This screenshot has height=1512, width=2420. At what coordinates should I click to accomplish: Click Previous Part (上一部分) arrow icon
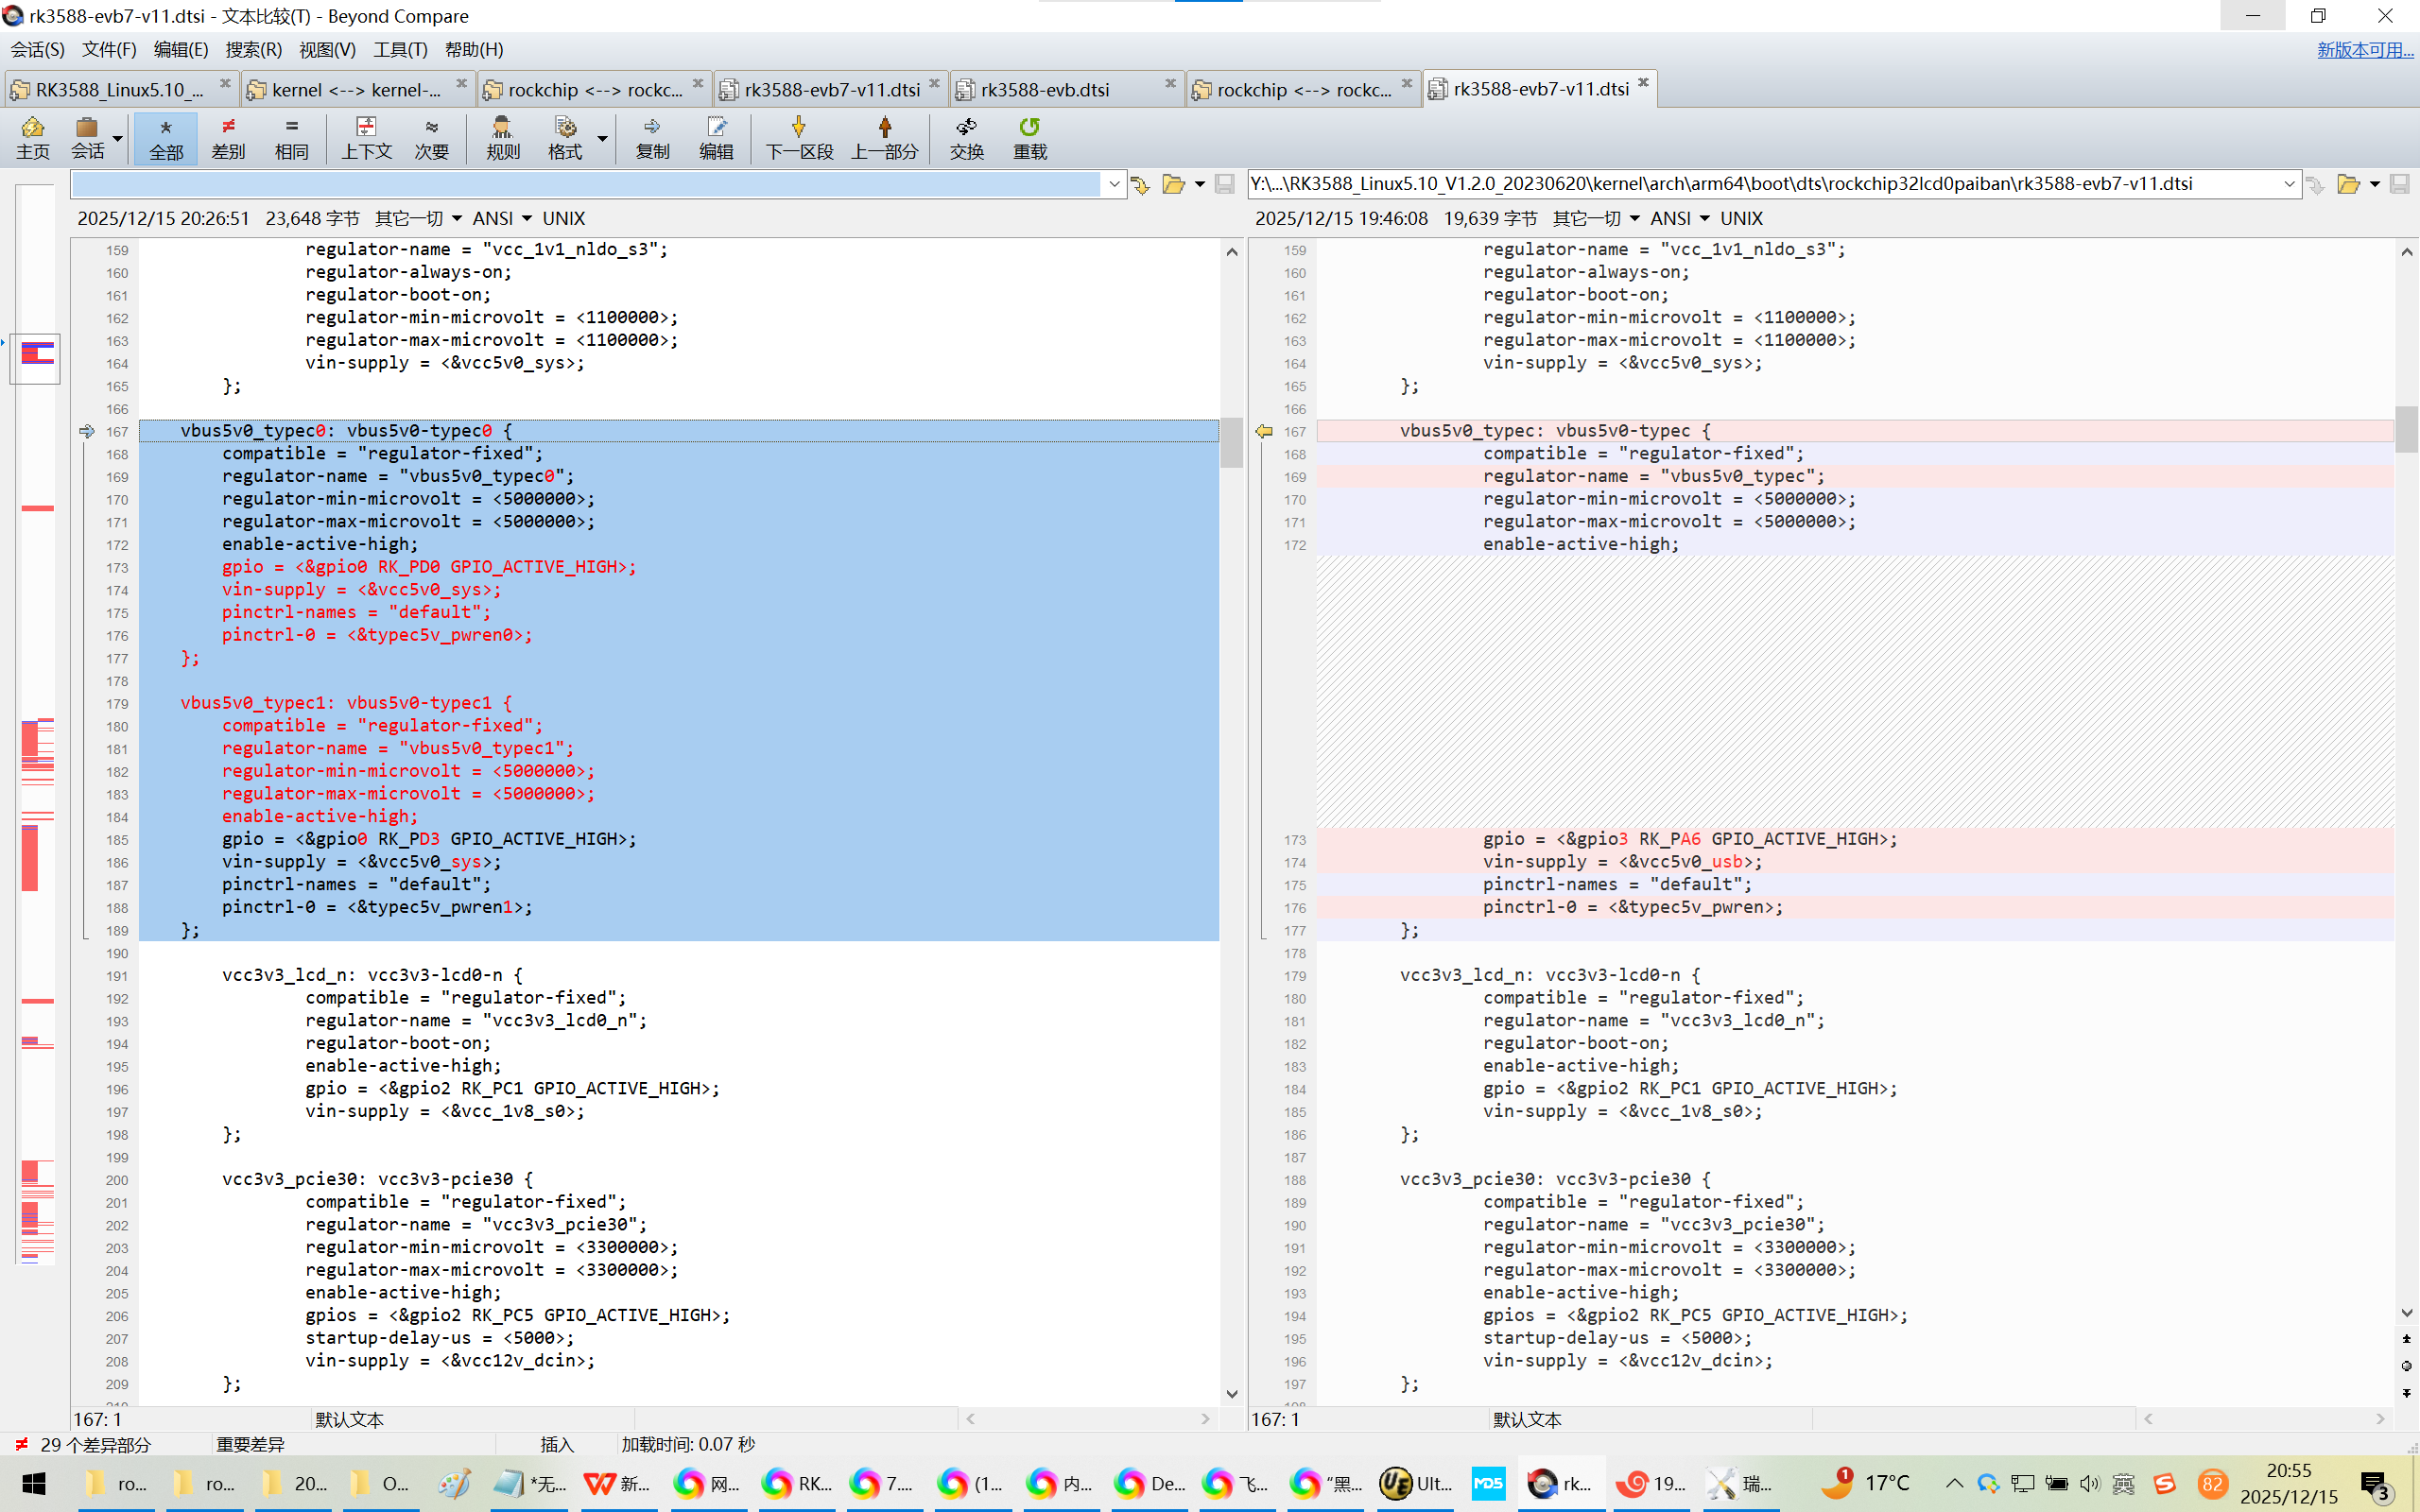884,137
